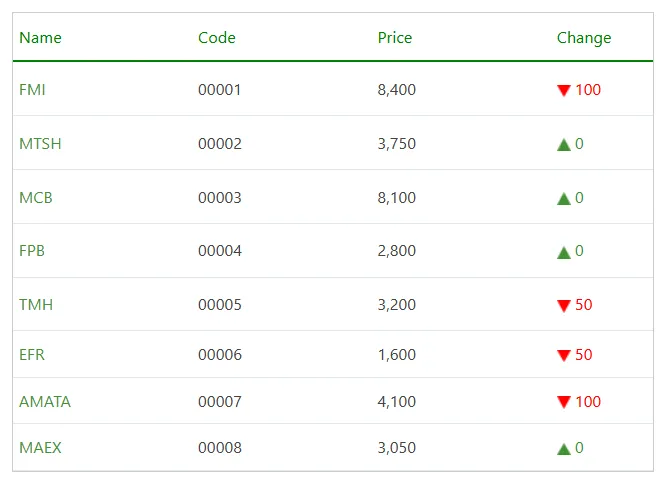Open the AMATA stock link
The image size is (663, 481).
click(45, 402)
